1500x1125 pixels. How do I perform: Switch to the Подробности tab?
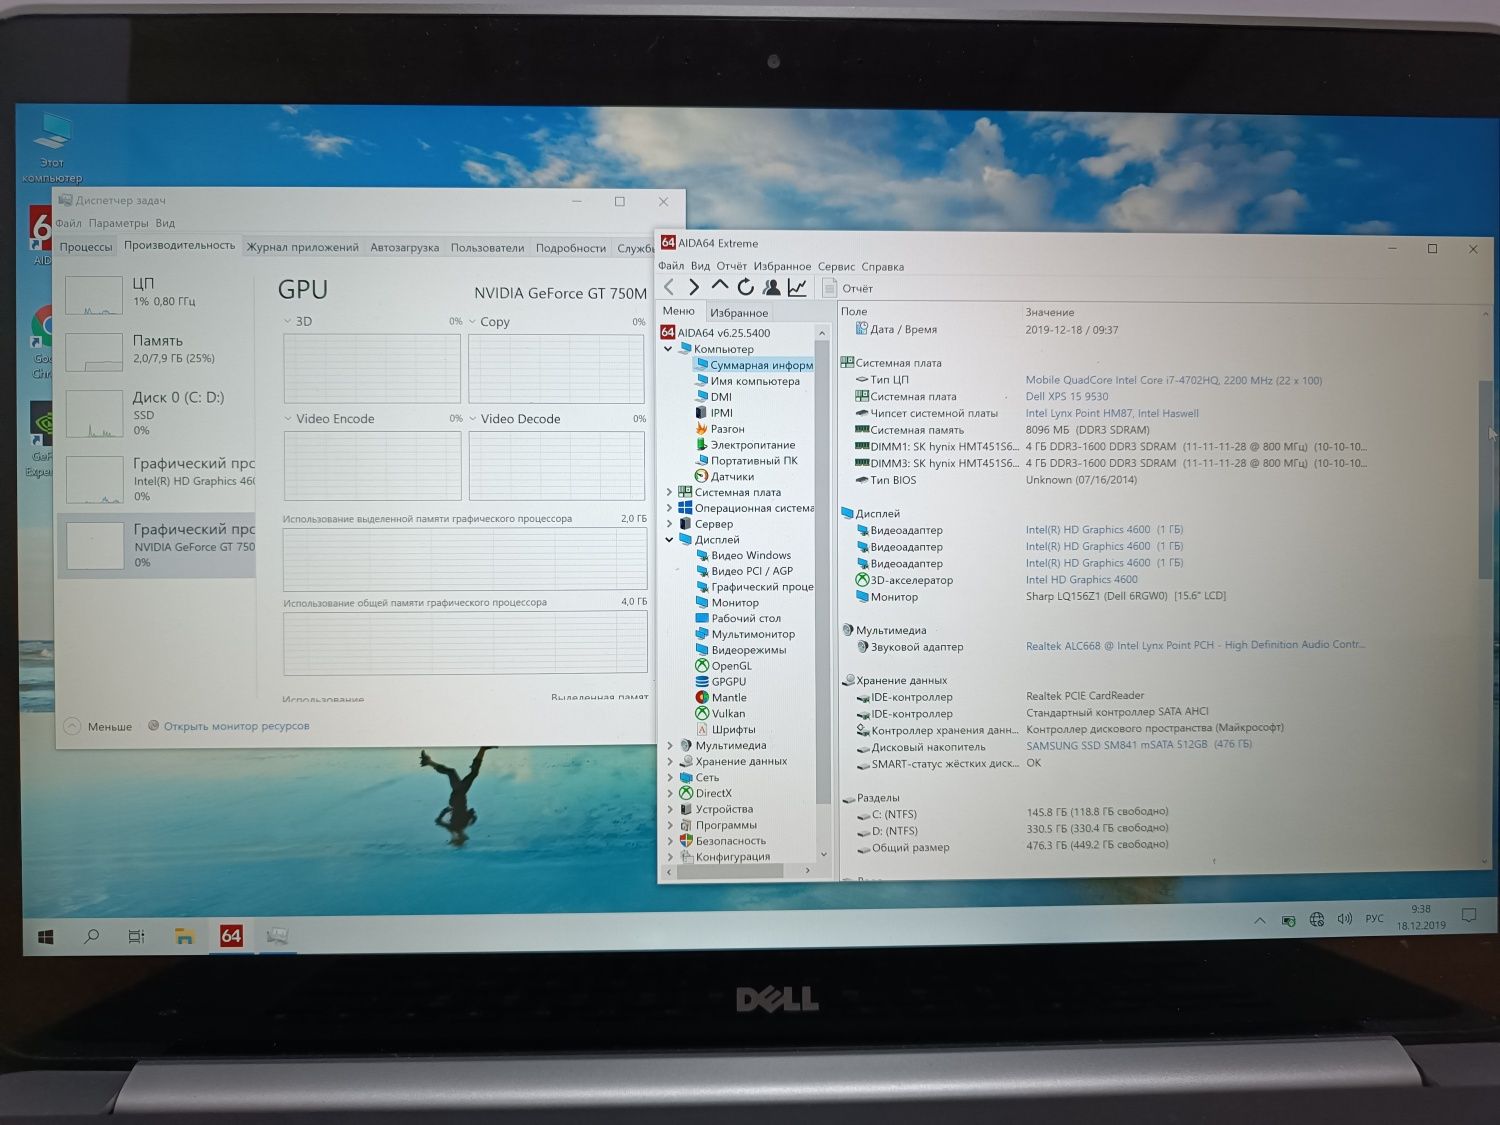(x=570, y=248)
